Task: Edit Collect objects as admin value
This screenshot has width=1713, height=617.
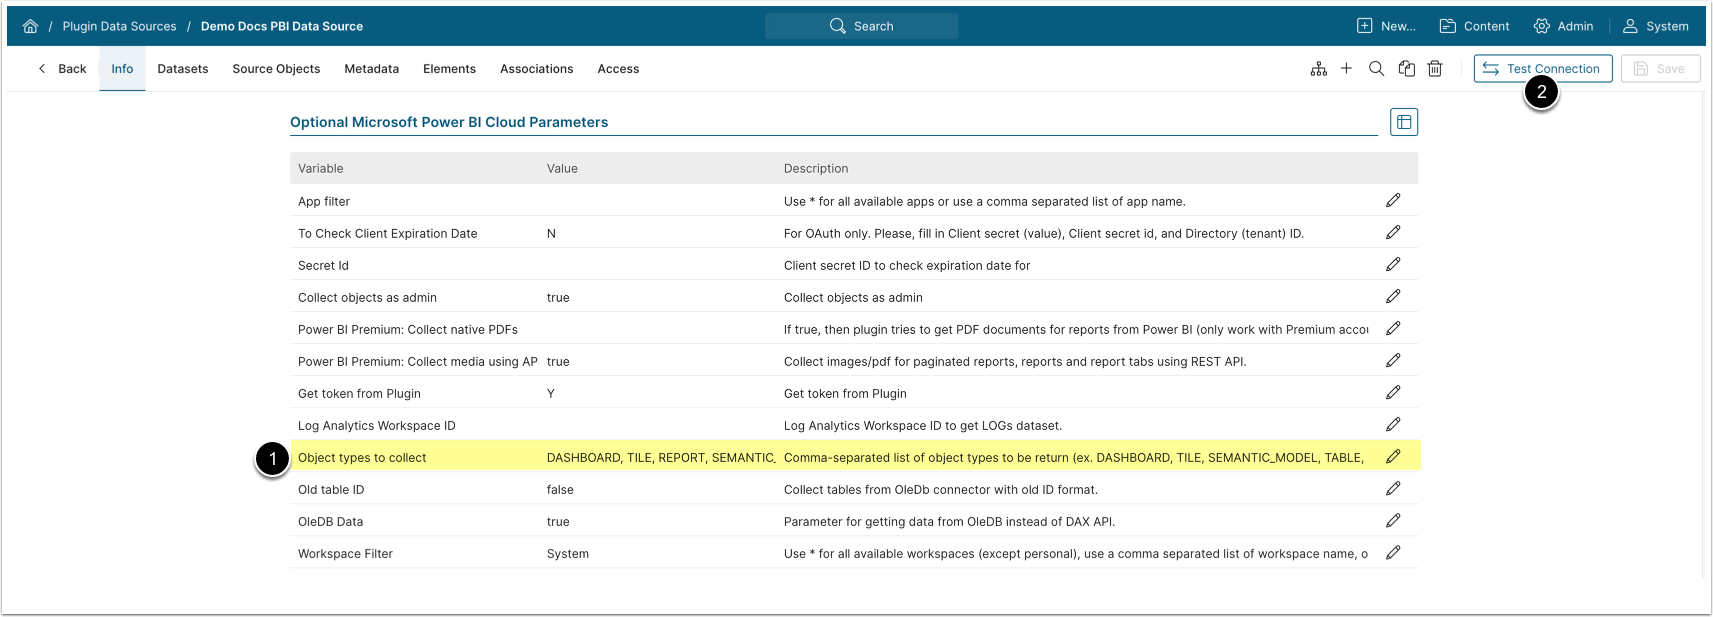Action: tap(1393, 297)
